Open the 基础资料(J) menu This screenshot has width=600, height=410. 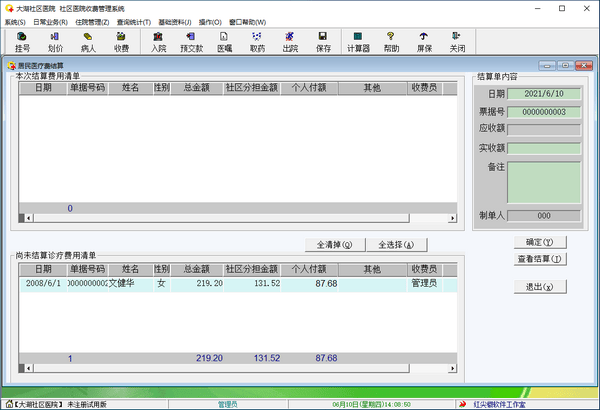pyautogui.click(x=176, y=21)
